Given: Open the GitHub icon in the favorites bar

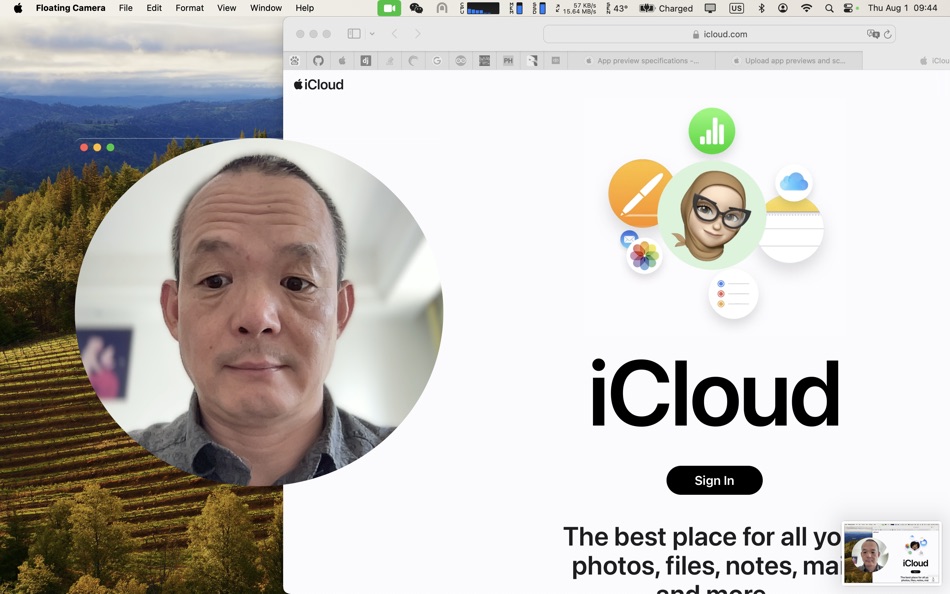Looking at the screenshot, I should 318,60.
